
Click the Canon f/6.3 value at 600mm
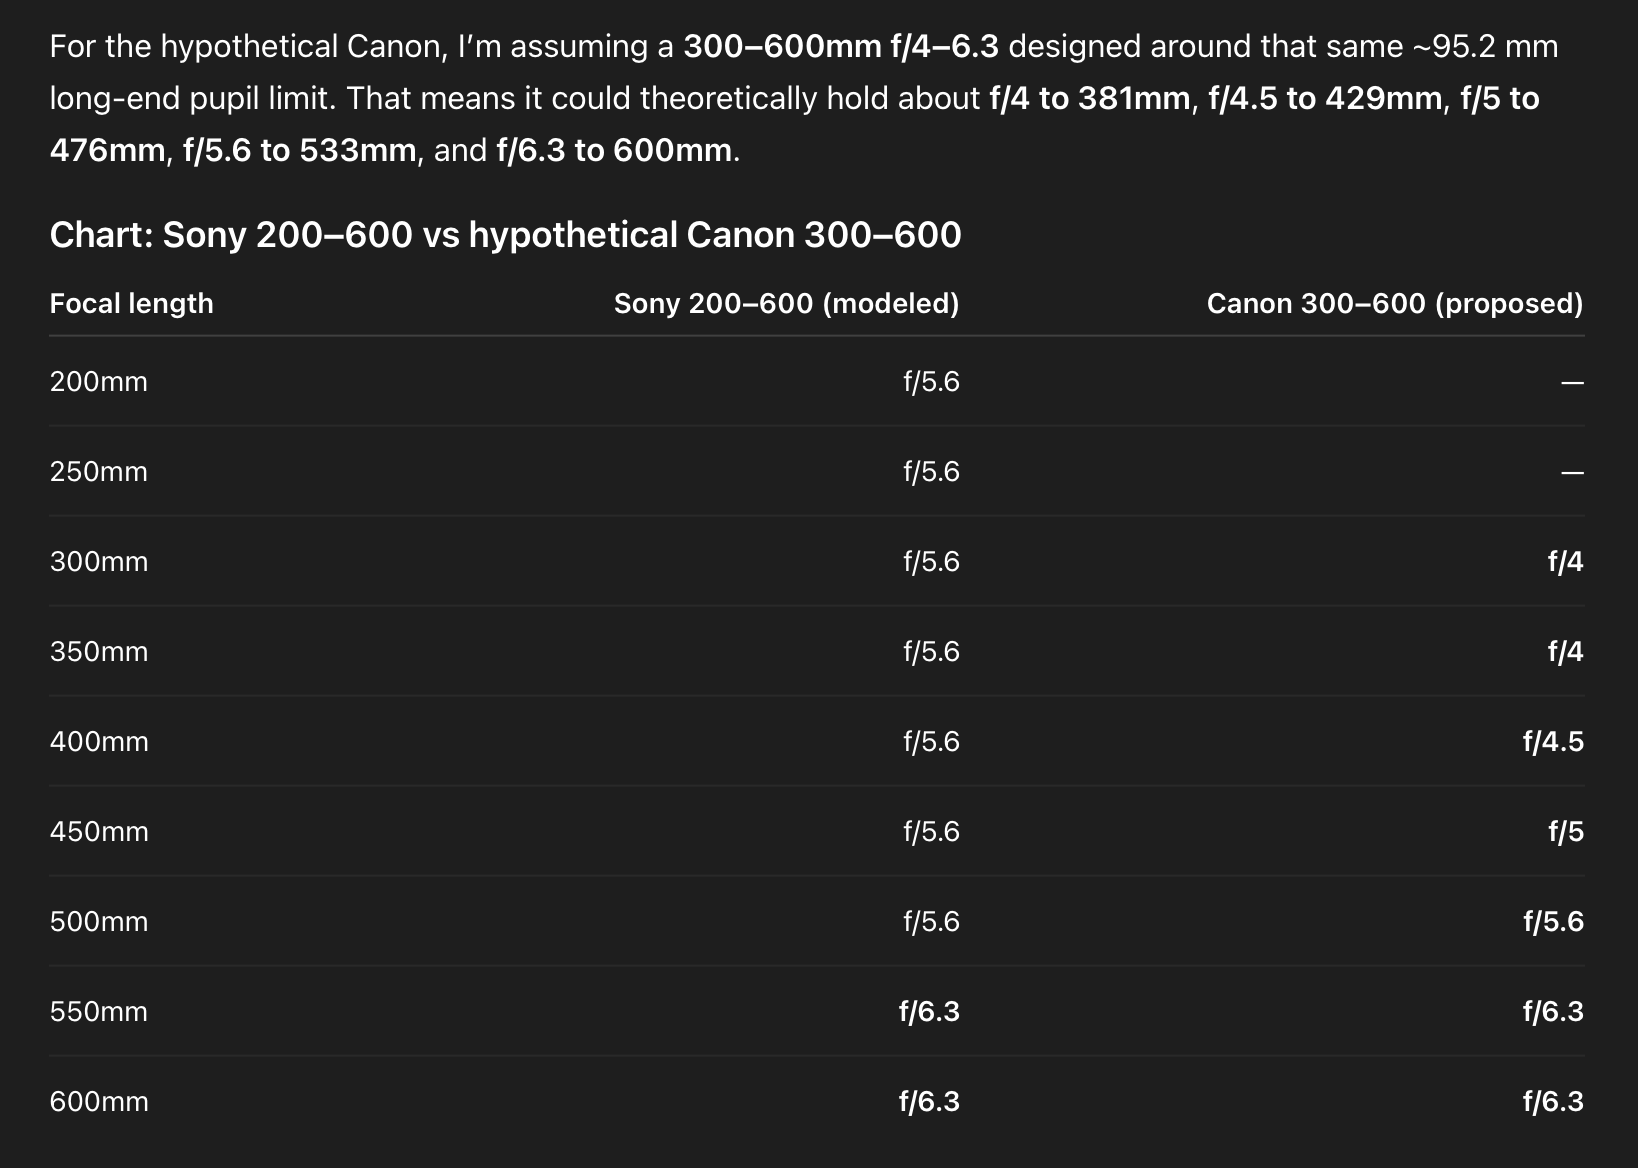[x=1553, y=1102]
